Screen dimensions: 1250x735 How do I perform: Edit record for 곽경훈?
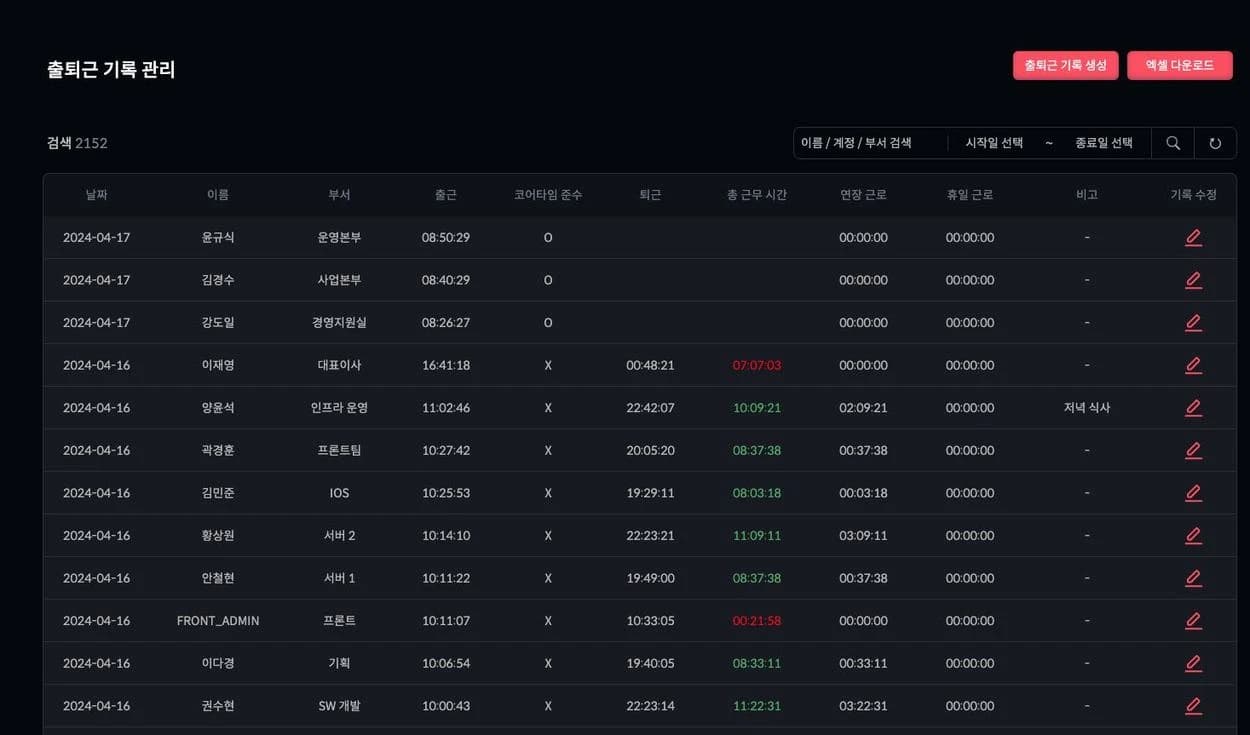click(1193, 450)
